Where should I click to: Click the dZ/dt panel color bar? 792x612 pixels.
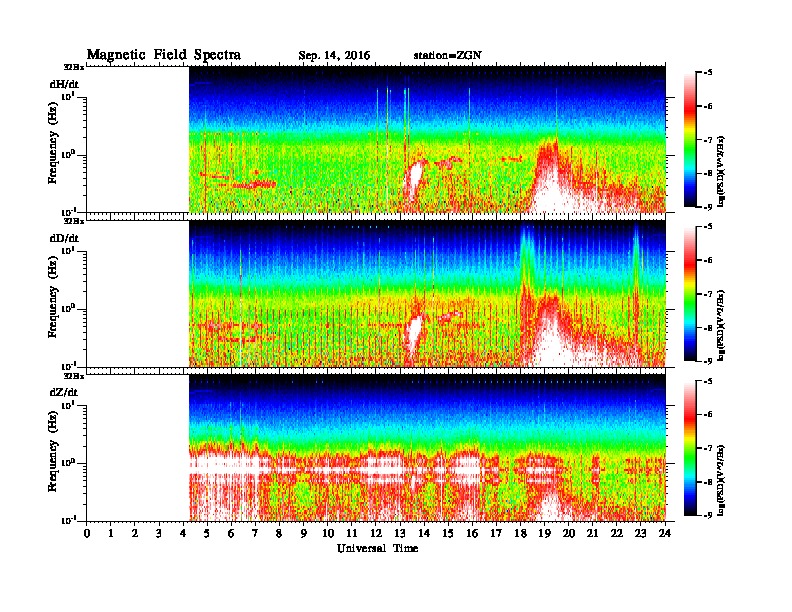pyautogui.click(x=689, y=448)
